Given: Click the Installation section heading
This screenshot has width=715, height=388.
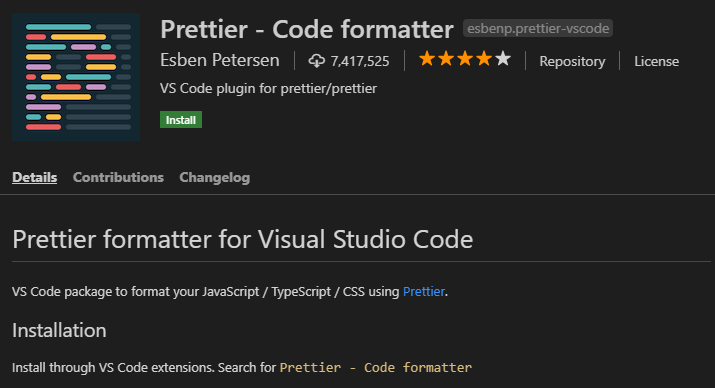Looking at the screenshot, I should pyautogui.click(x=59, y=330).
